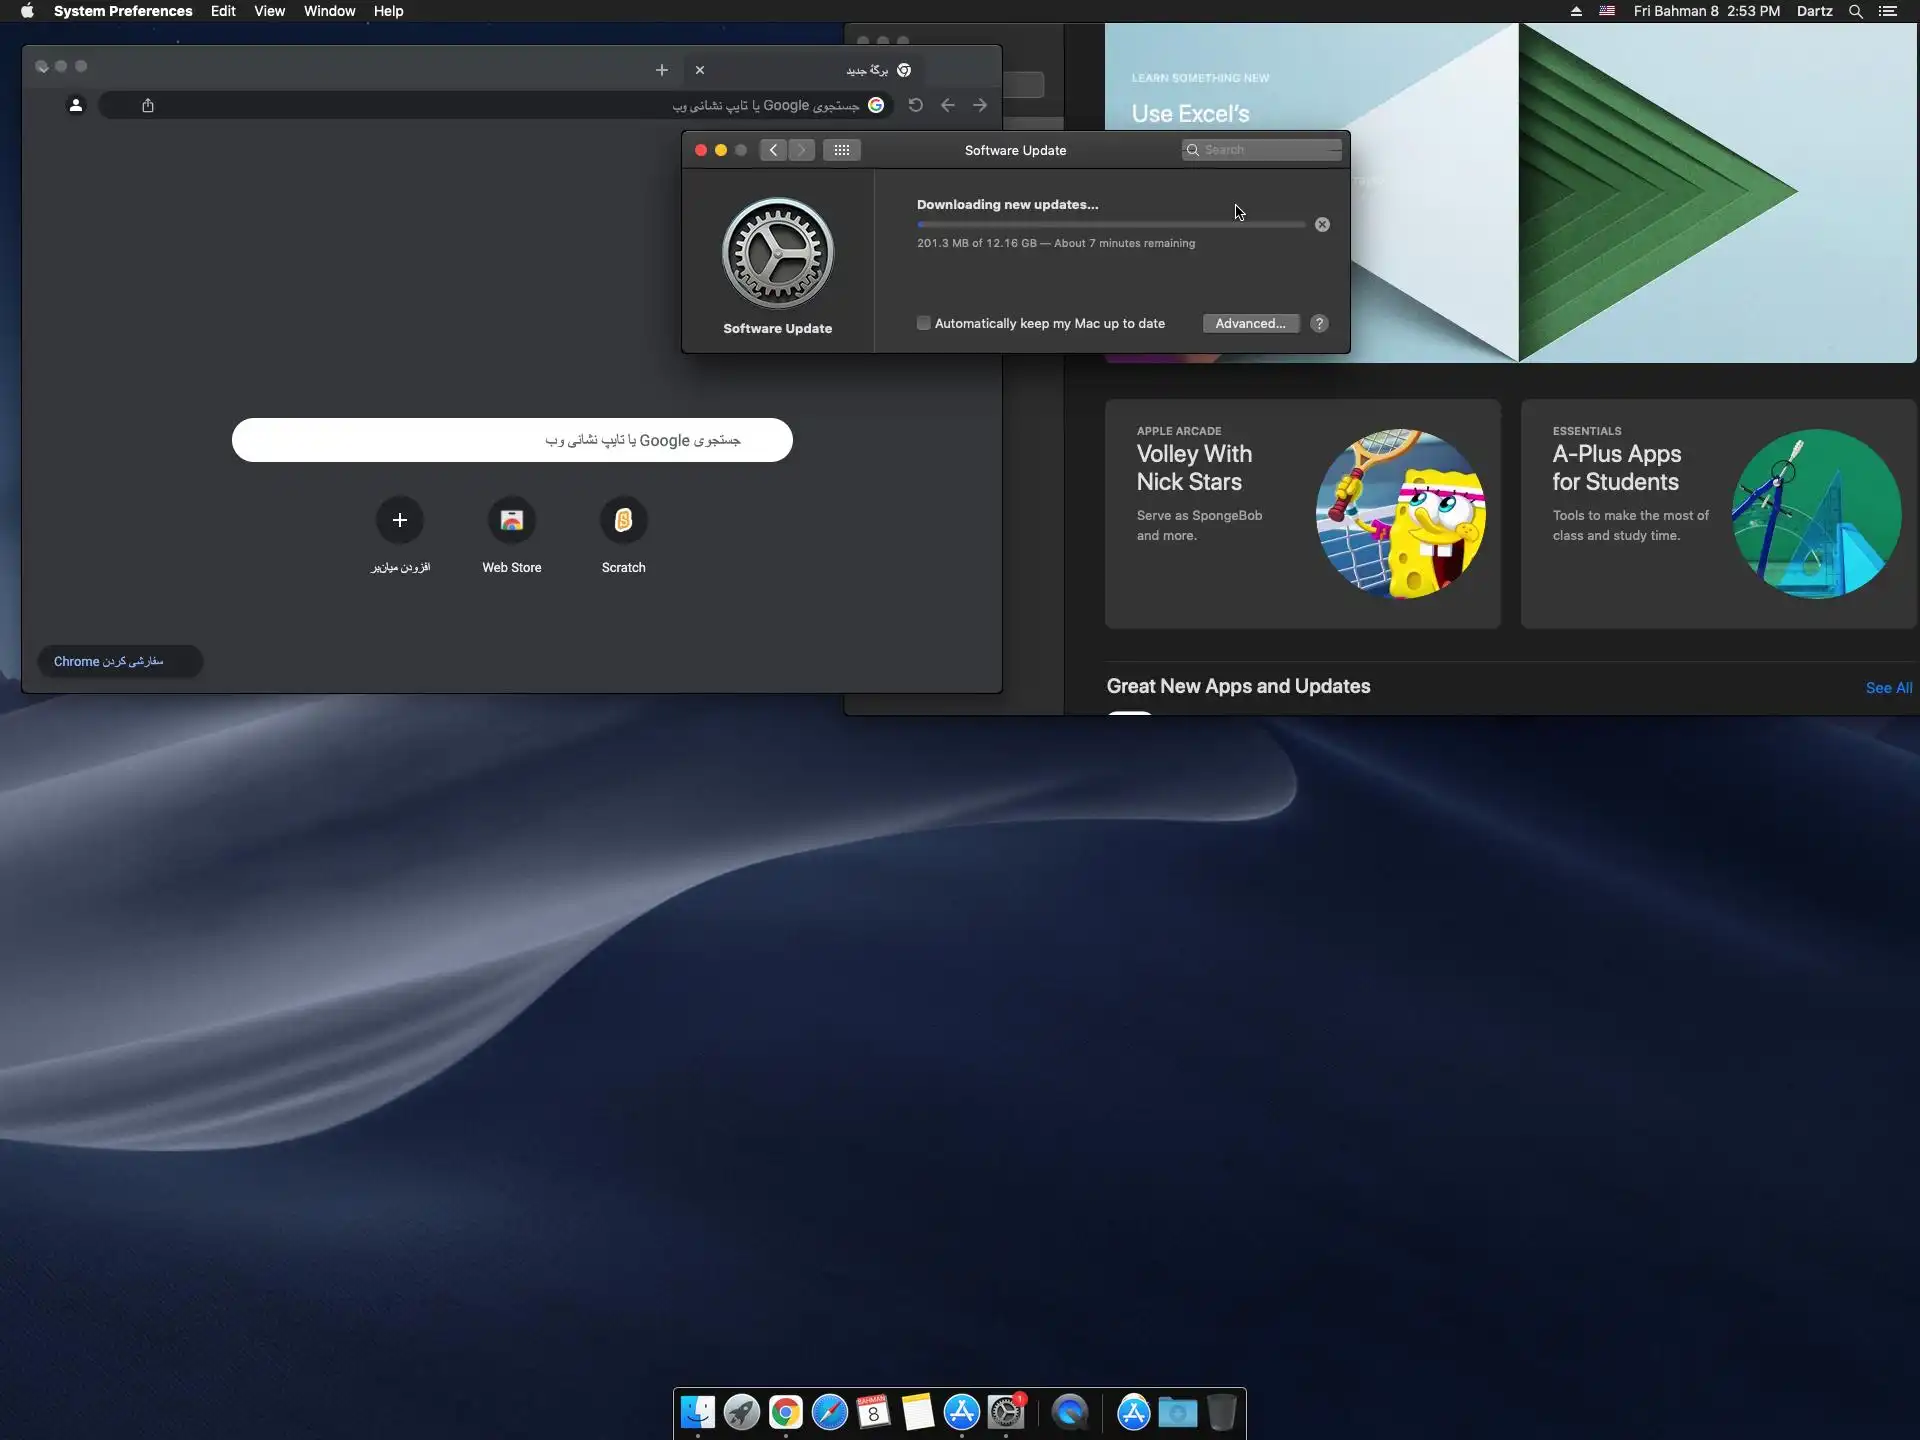Go back in System Preferences history
The height and width of the screenshot is (1440, 1920).
773,150
